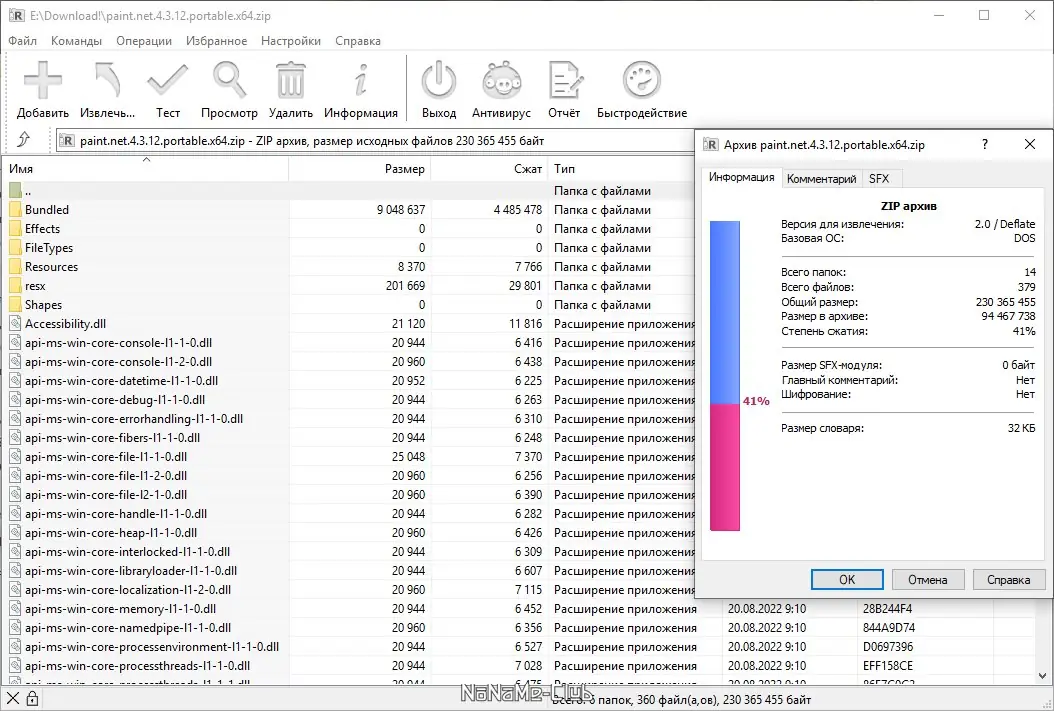
Task: Click the OK button in archive dialog
Action: click(x=847, y=579)
